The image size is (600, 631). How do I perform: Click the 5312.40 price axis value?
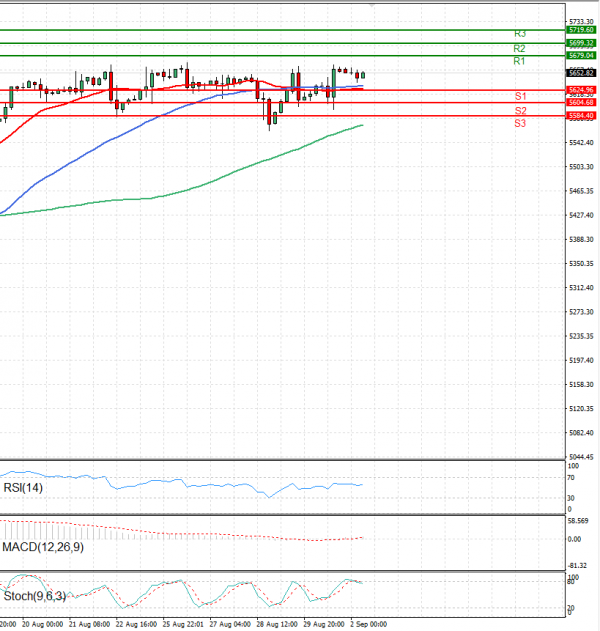(581, 288)
